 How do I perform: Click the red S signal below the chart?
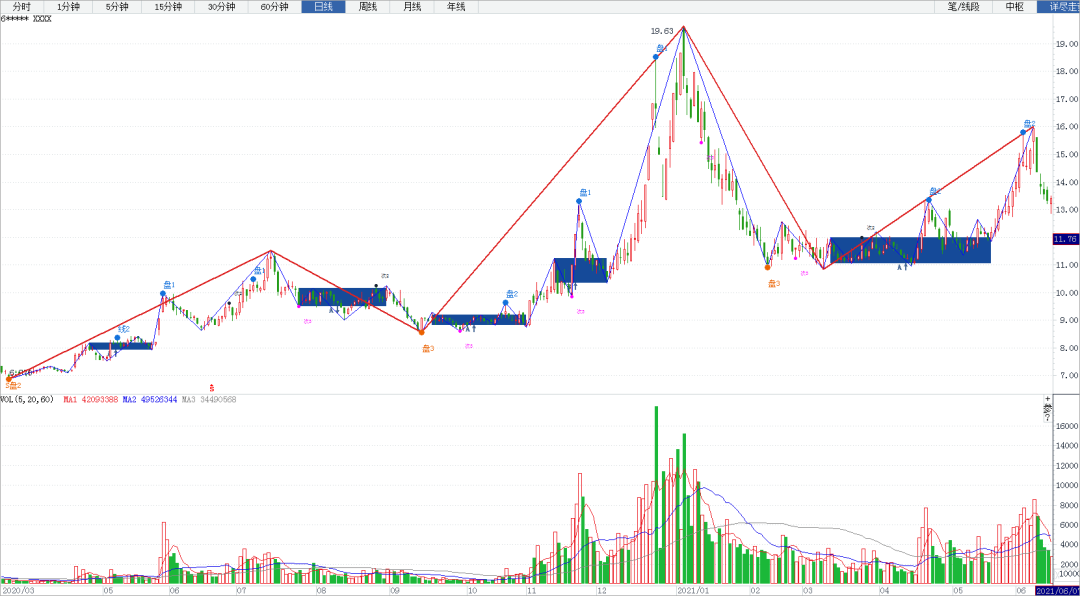[211, 387]
